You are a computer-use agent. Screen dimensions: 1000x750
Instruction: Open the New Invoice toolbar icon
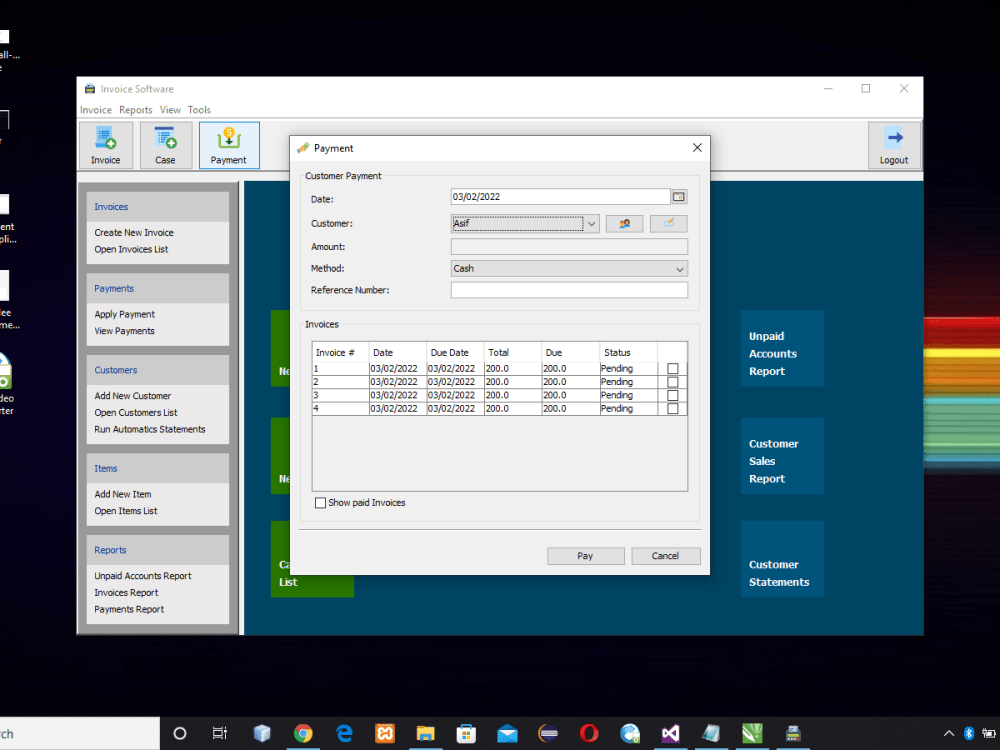(x=105, y=145)
